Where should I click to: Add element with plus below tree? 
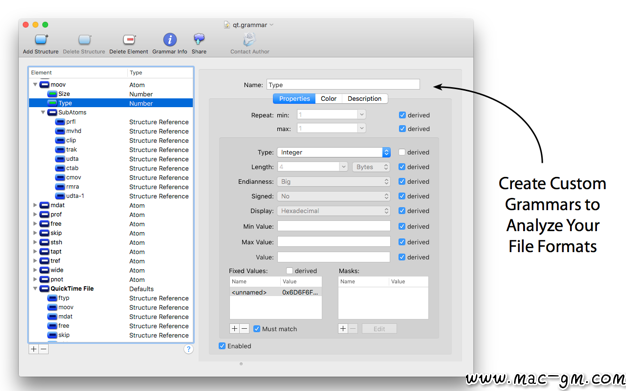coord(34,349)
